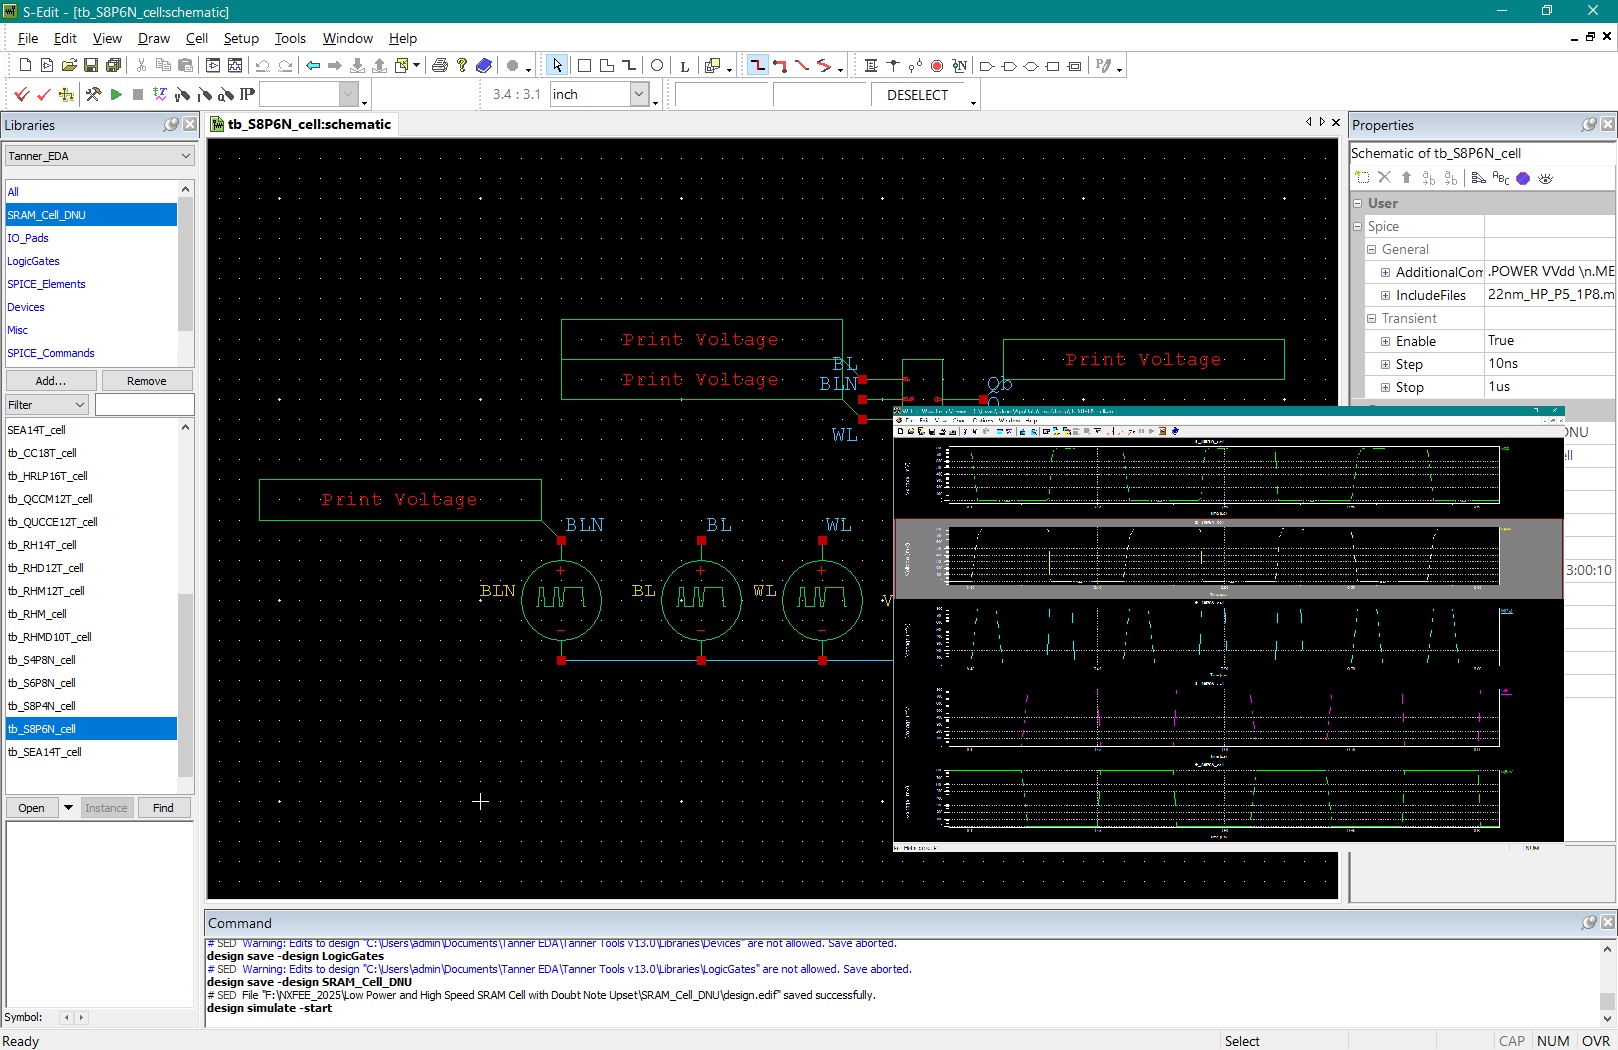Open the Print dialog via toolbar icon

(x=440, y=65)
